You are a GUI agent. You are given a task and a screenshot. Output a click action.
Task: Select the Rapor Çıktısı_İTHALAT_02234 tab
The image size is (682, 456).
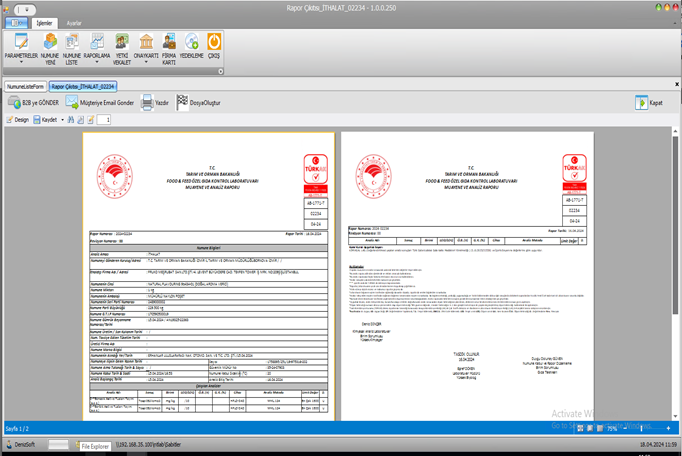coord(83,87)
